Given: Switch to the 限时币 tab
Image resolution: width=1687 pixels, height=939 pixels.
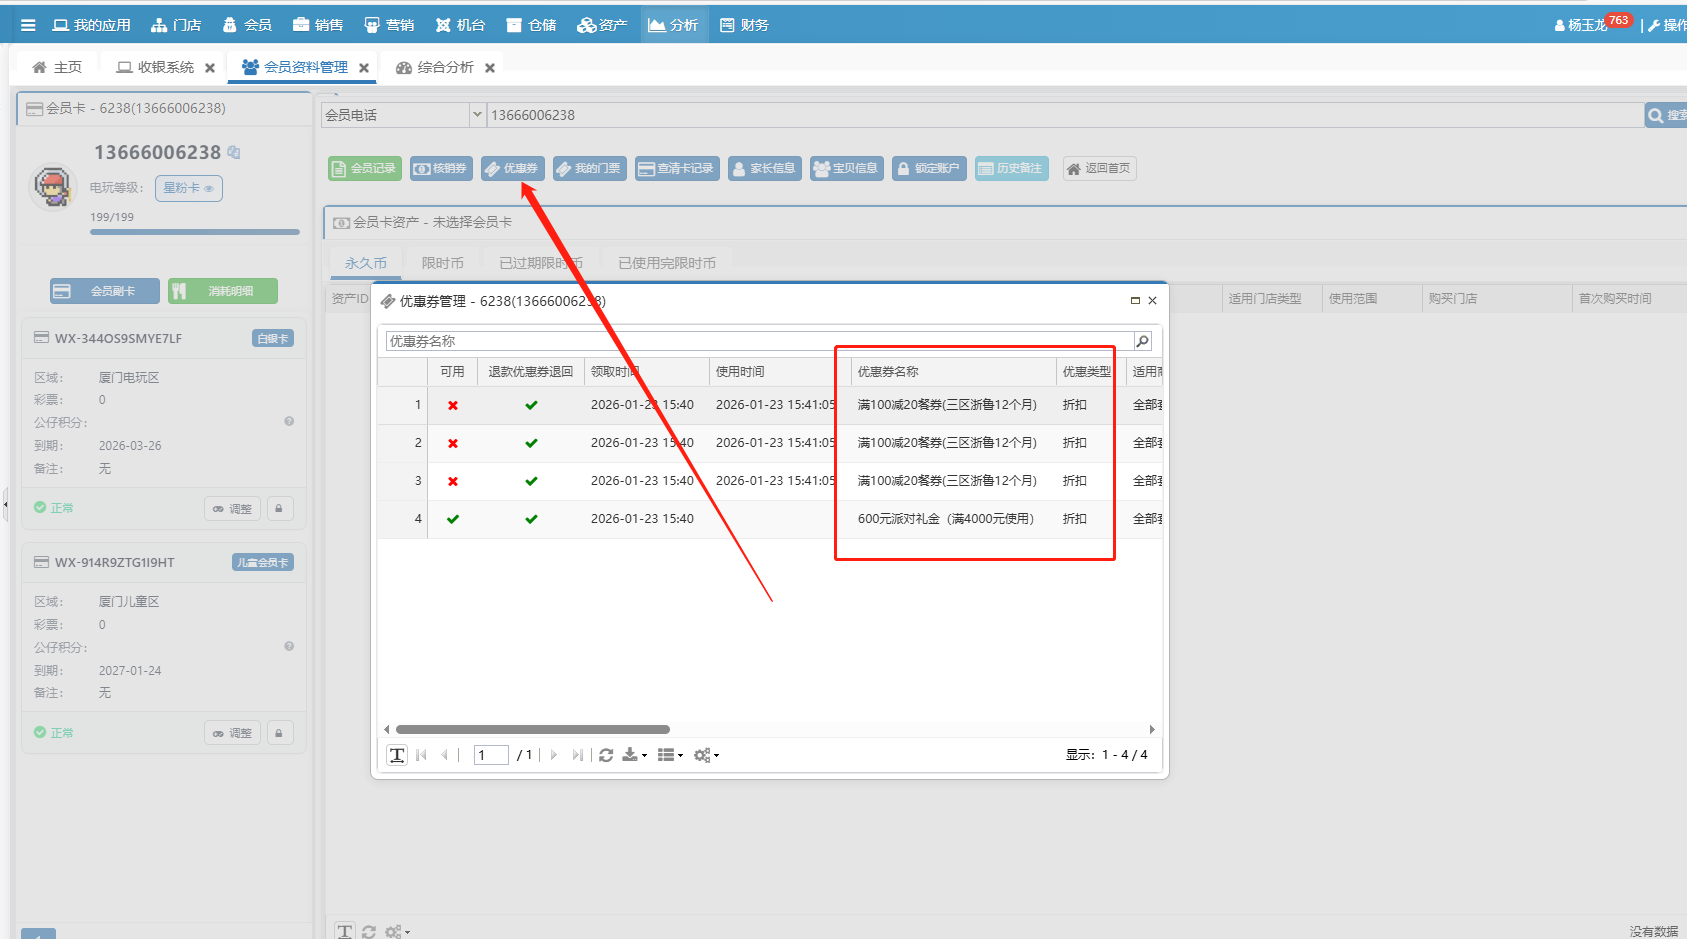Looking at the screenshot, I should 442,263.
